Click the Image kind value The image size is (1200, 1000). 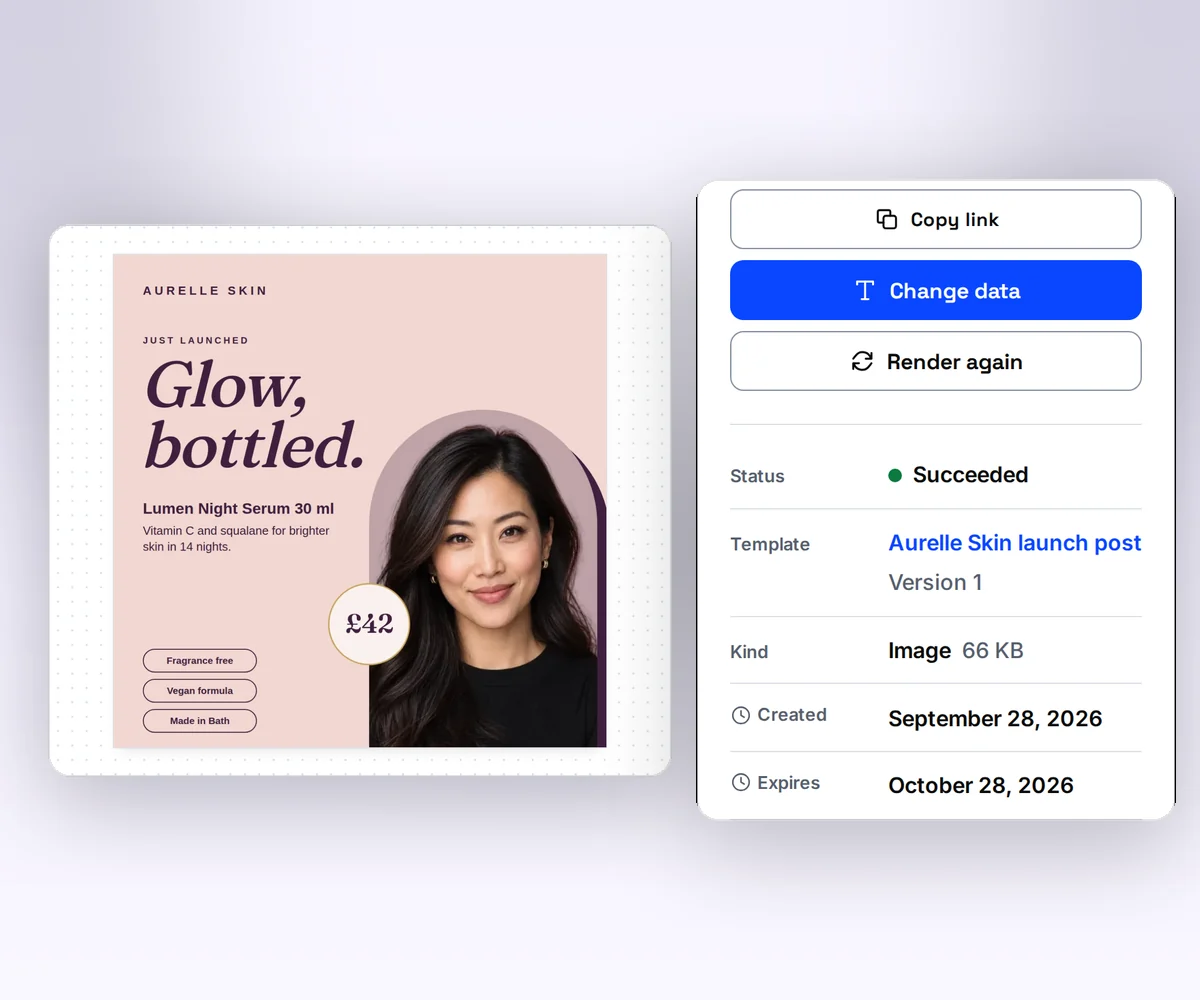point(919,651)
